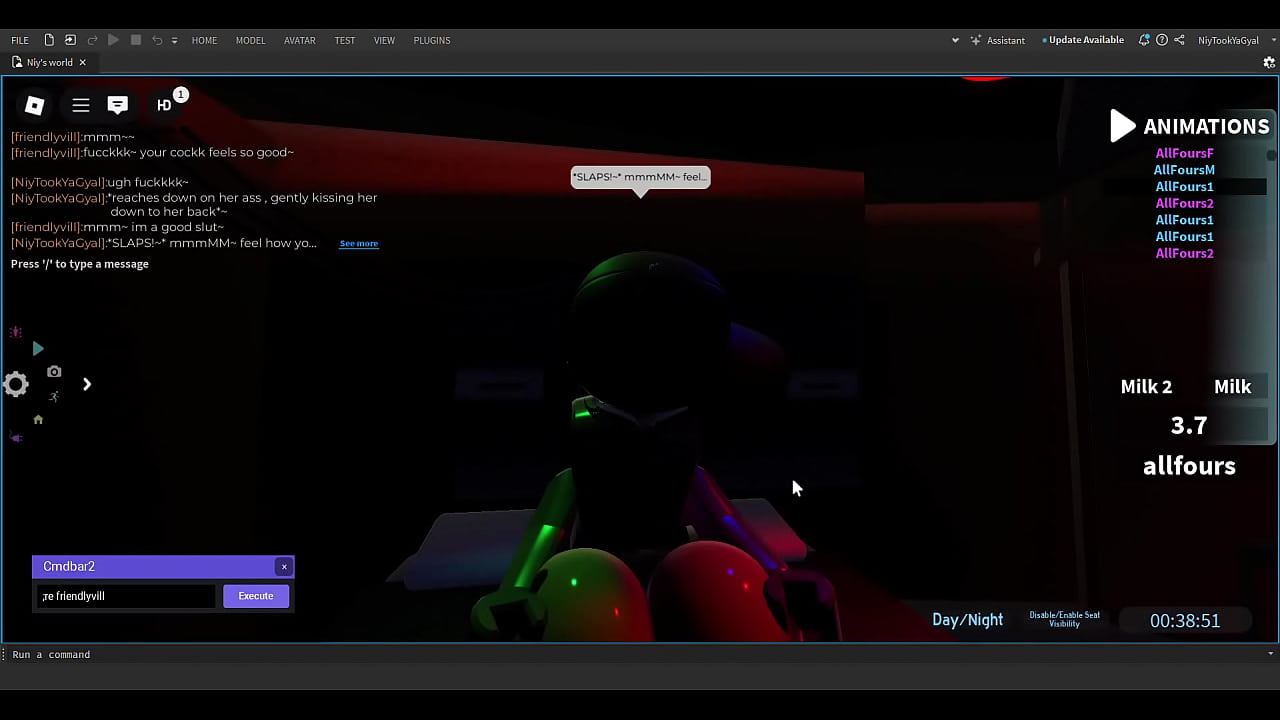Click the HD leaderboard icon

(163, 105)
